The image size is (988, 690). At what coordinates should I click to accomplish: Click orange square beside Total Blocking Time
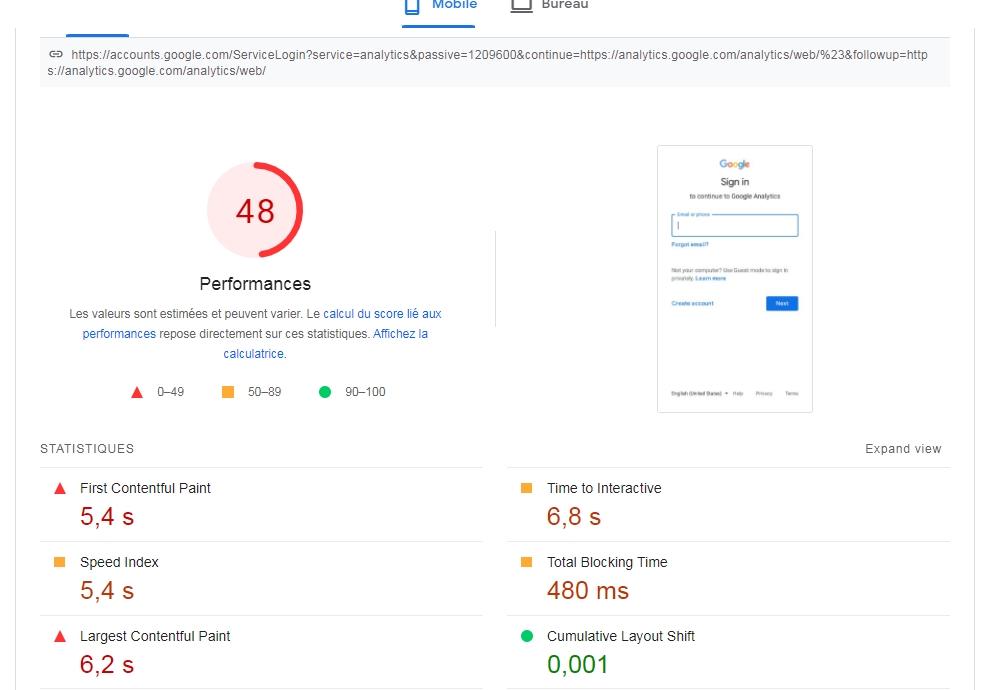(x=527, y=562)
